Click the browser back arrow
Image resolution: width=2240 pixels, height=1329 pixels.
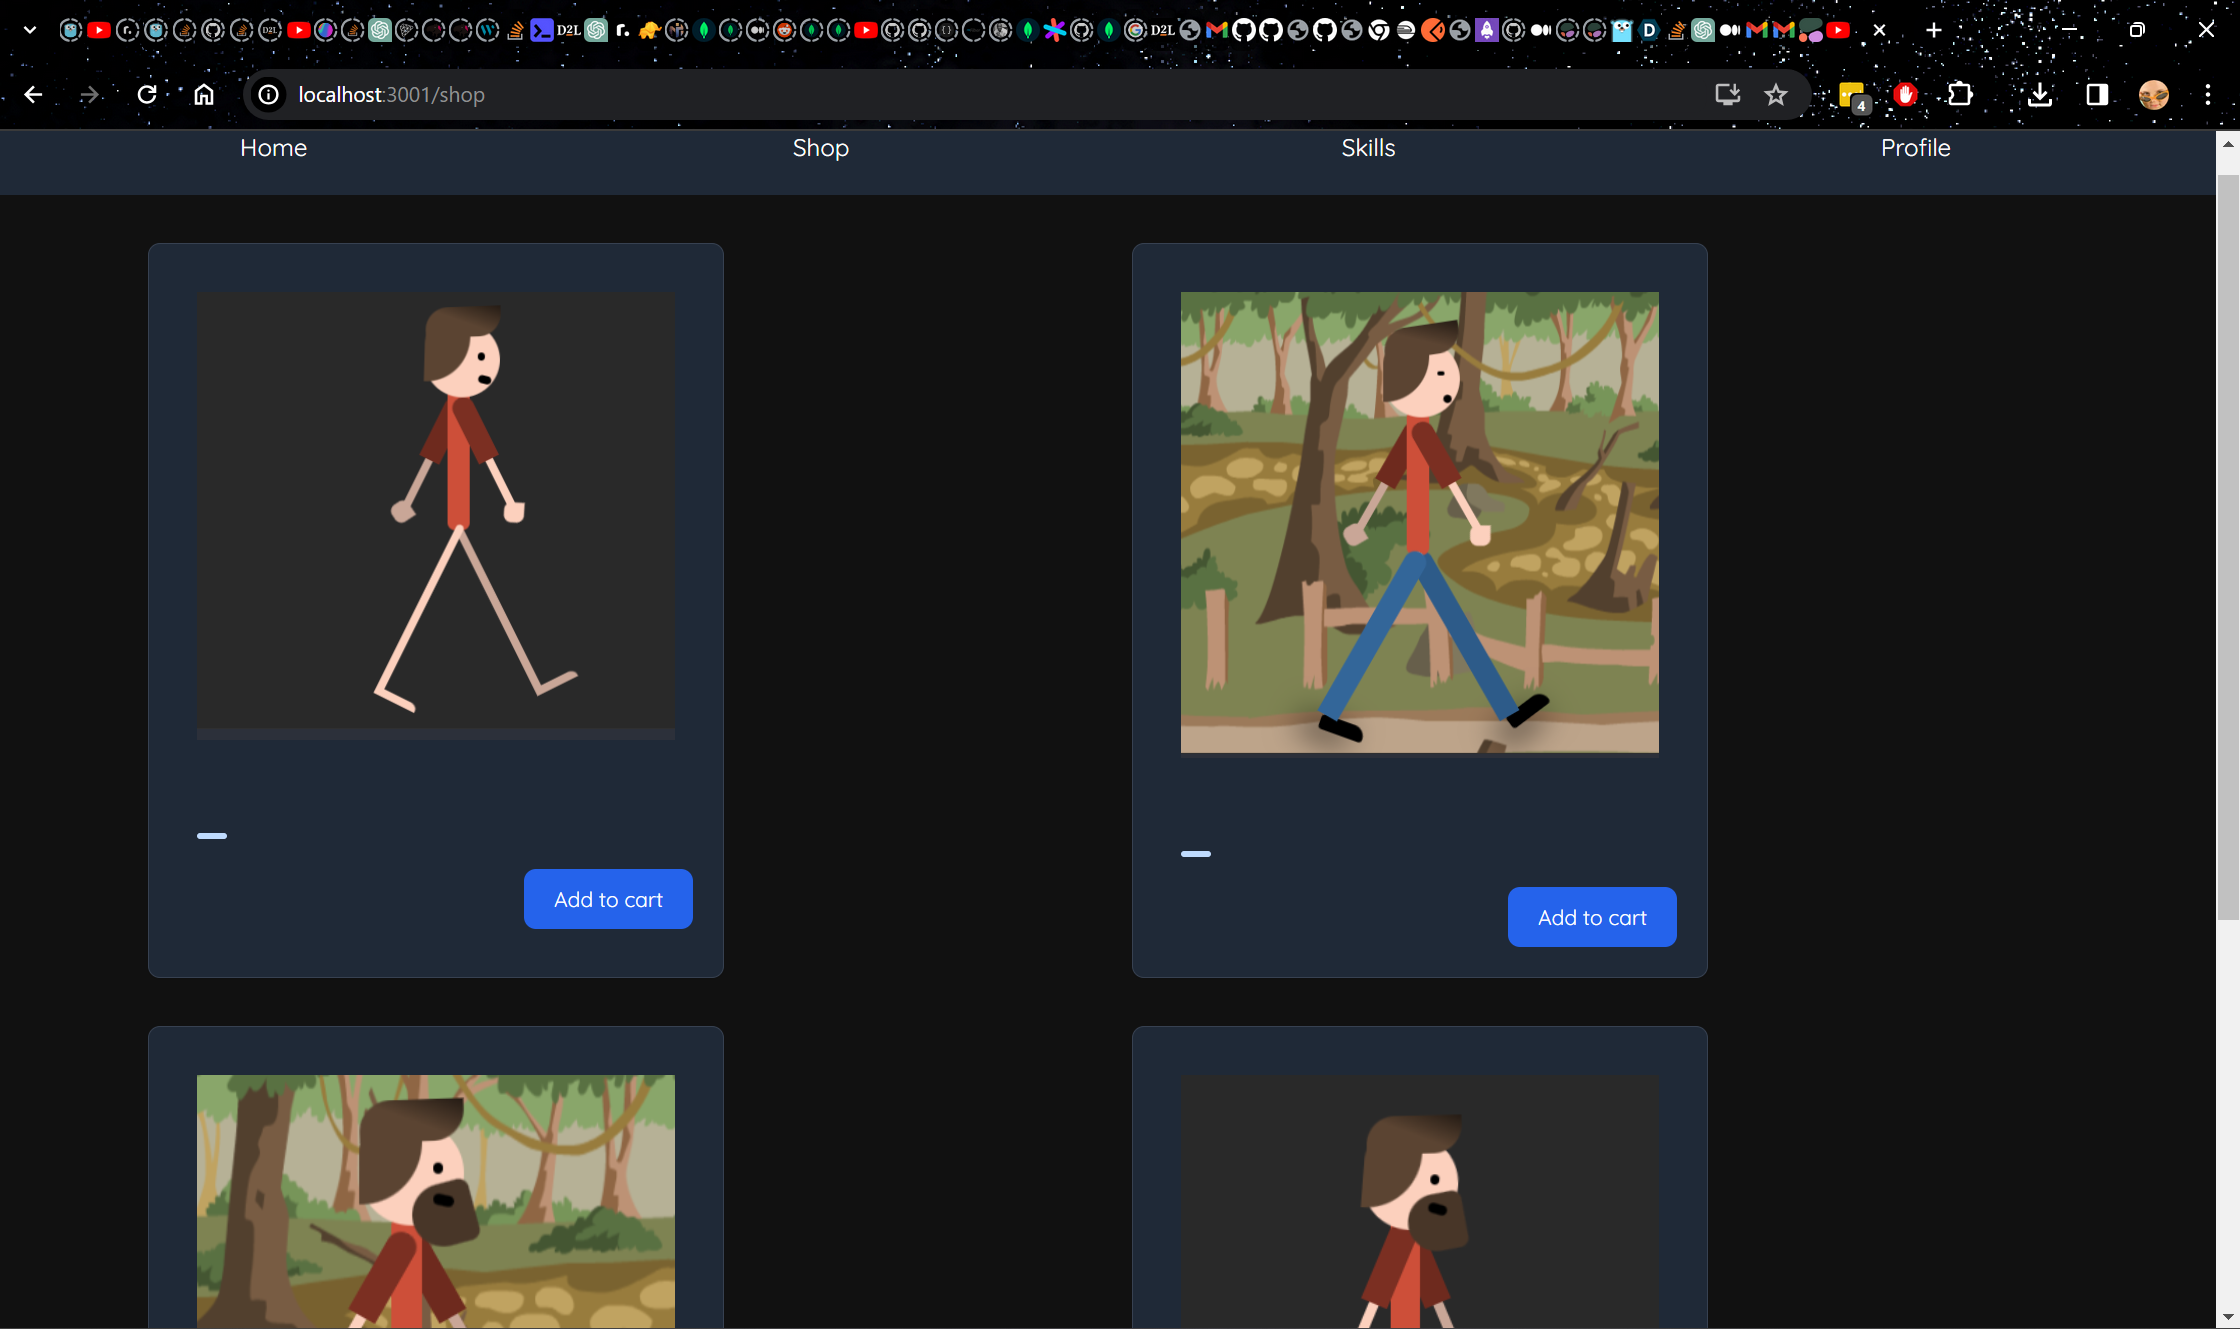[33, 94]
